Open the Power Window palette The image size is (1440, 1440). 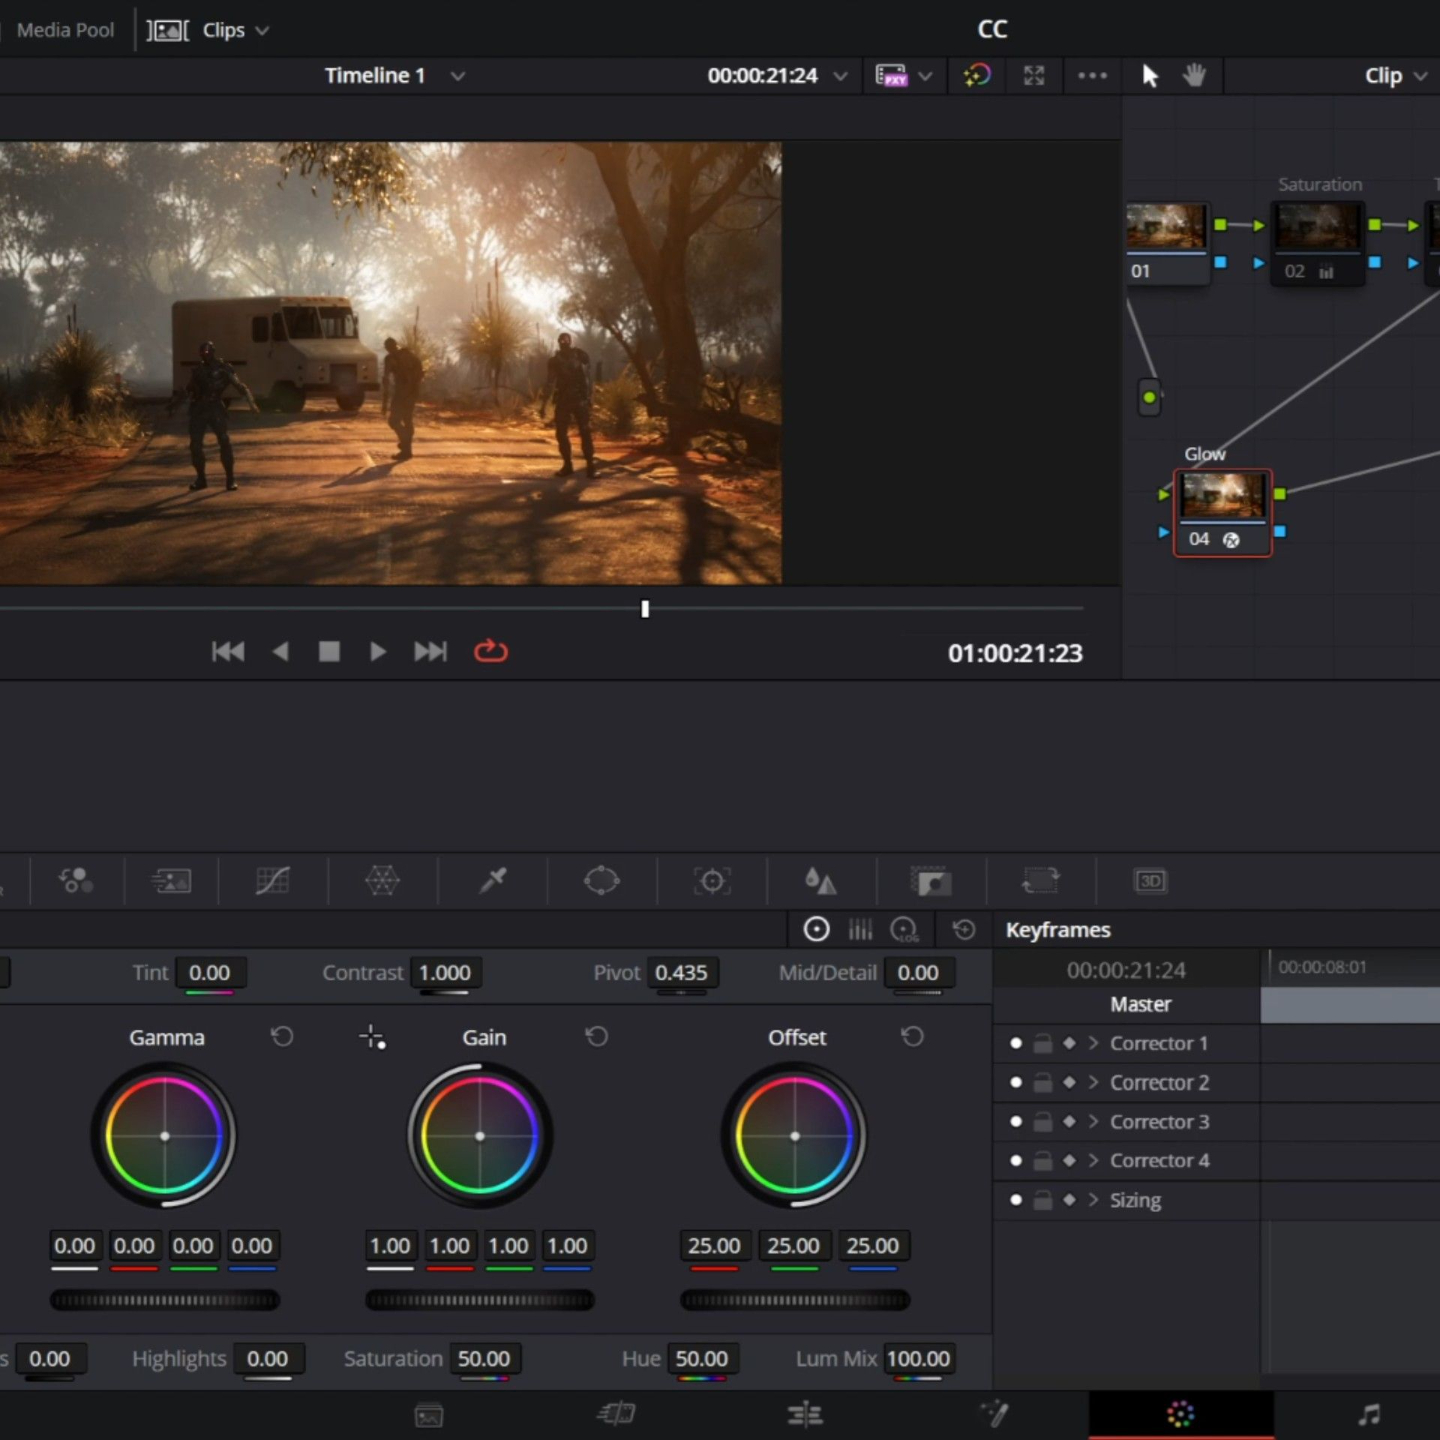point(601,881)
